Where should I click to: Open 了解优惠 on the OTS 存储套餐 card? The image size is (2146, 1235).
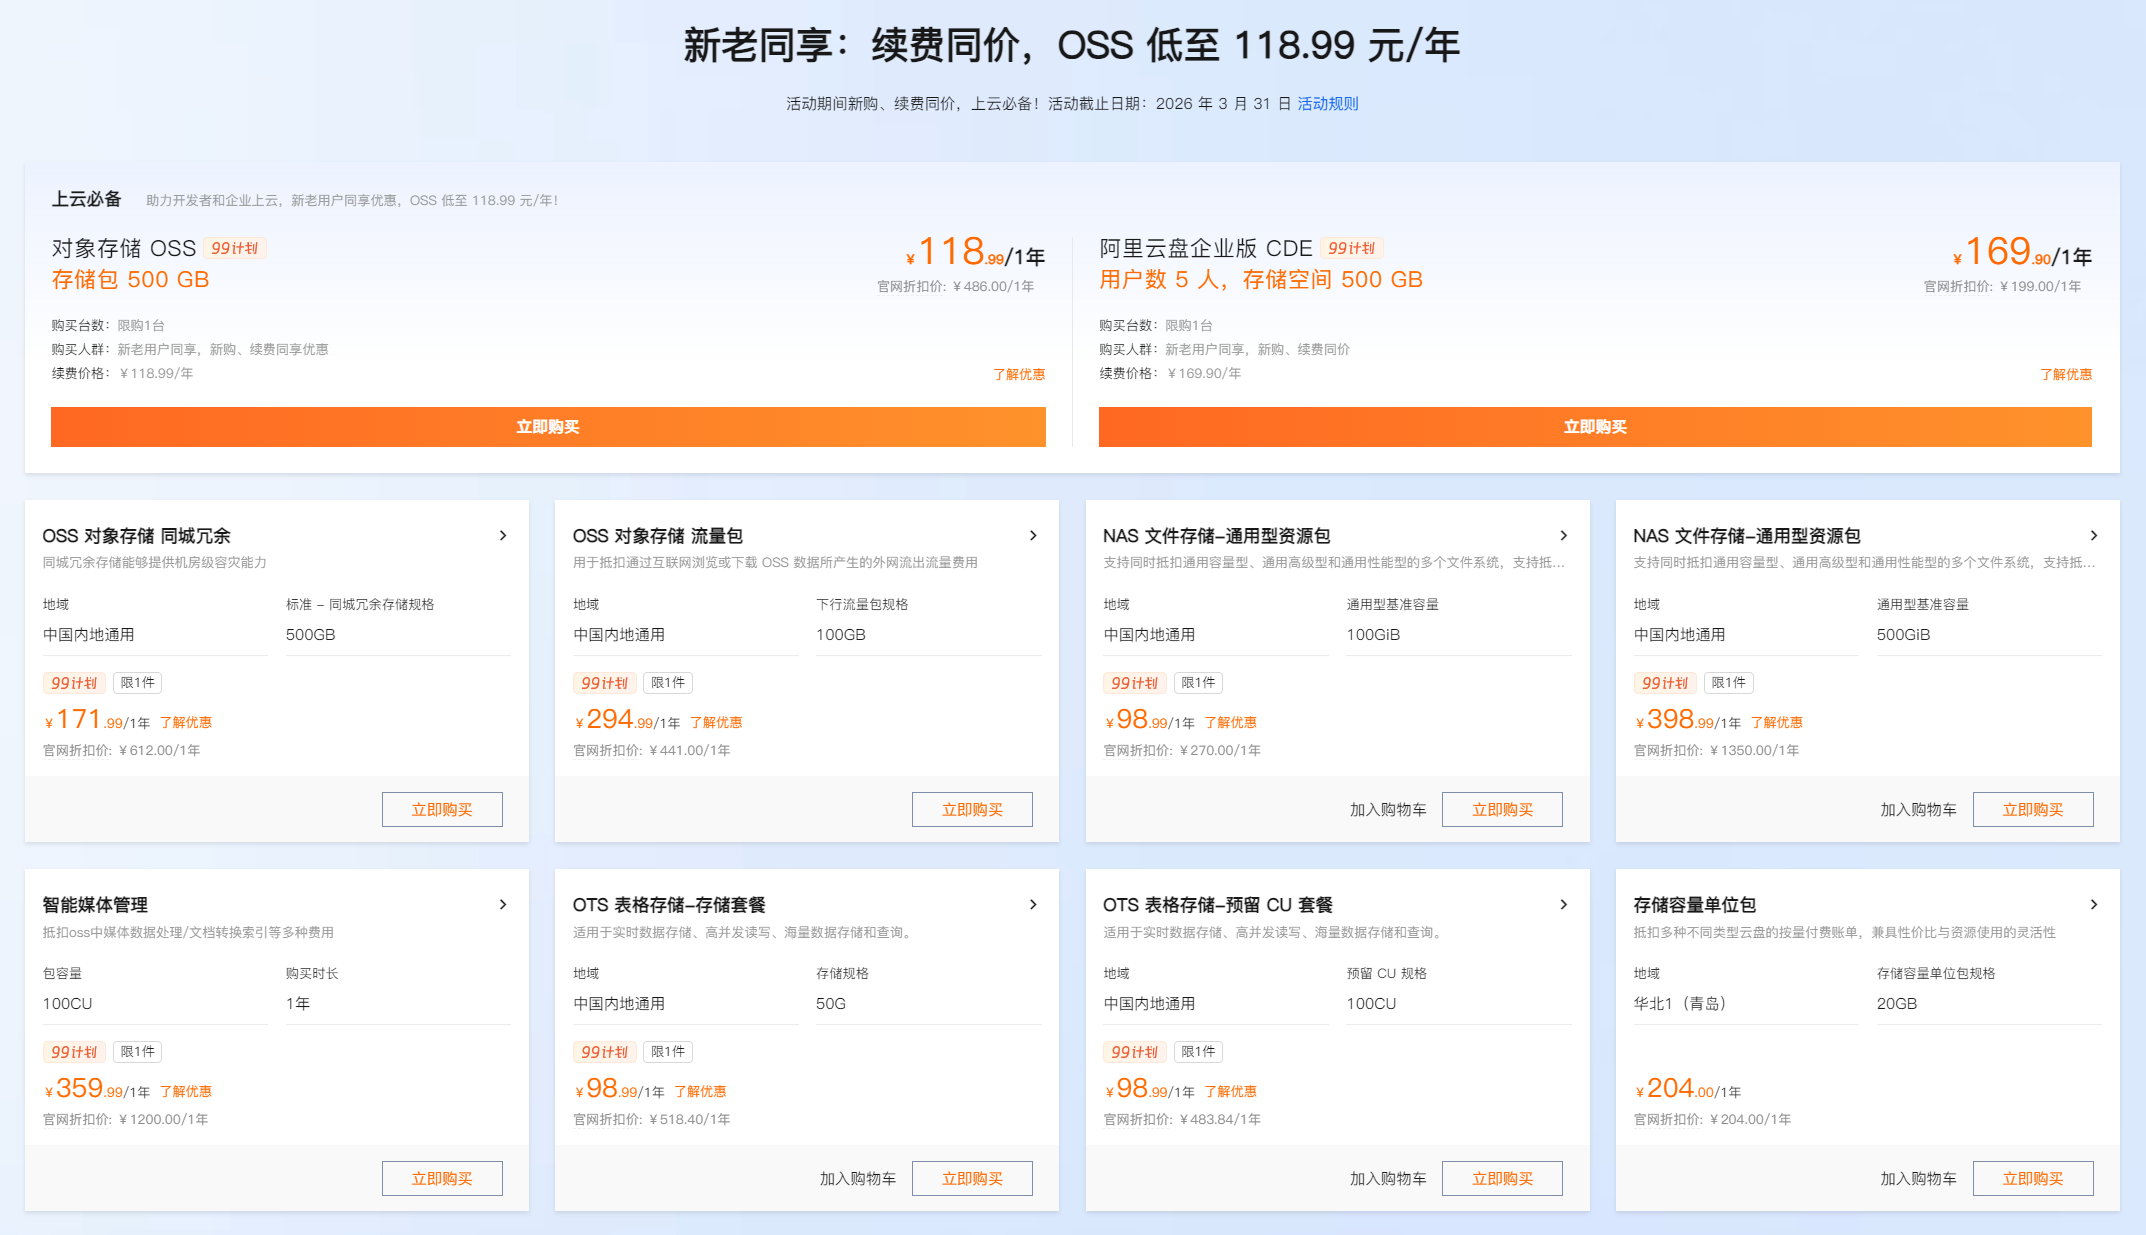coord(700,1092)
